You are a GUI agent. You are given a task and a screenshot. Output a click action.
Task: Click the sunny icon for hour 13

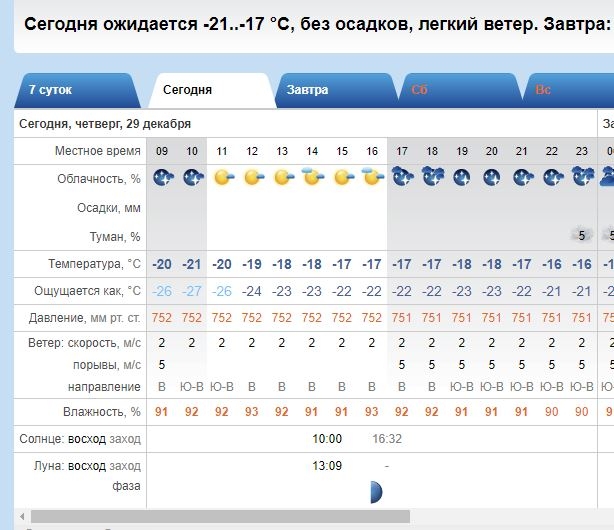[x=284, y=177]
